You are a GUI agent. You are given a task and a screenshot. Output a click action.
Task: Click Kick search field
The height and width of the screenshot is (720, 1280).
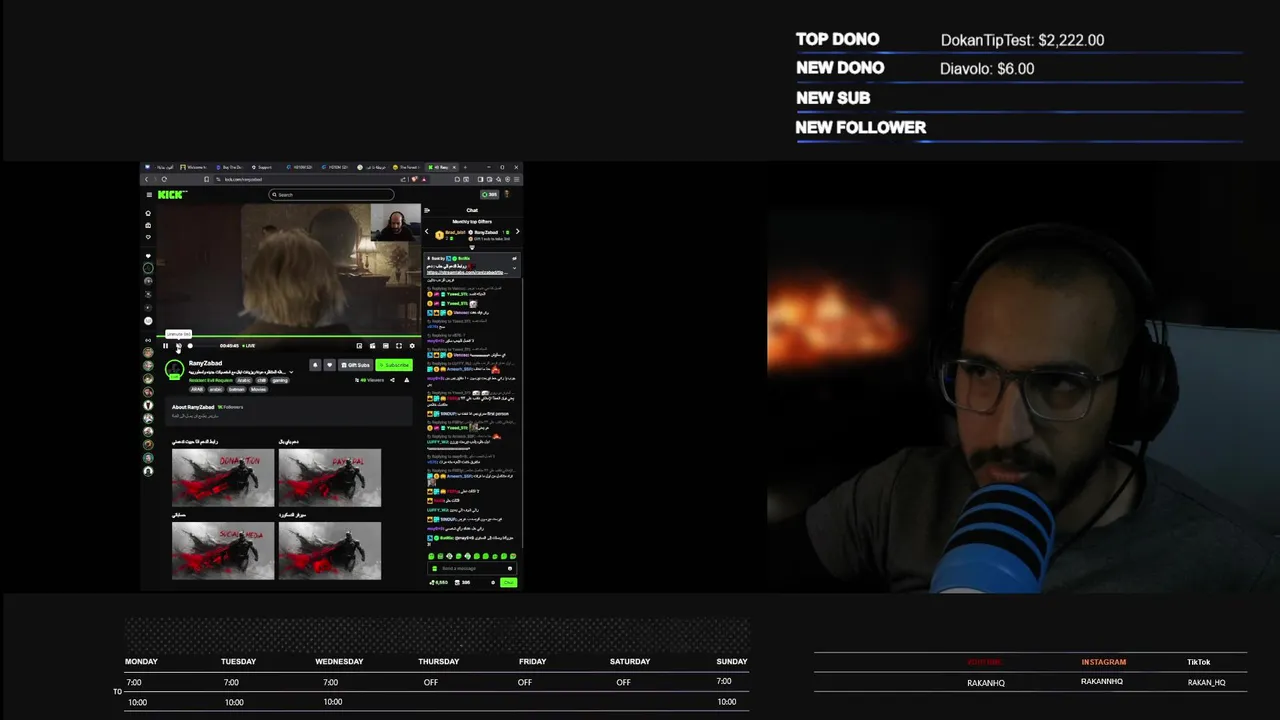tap(331, 195)
